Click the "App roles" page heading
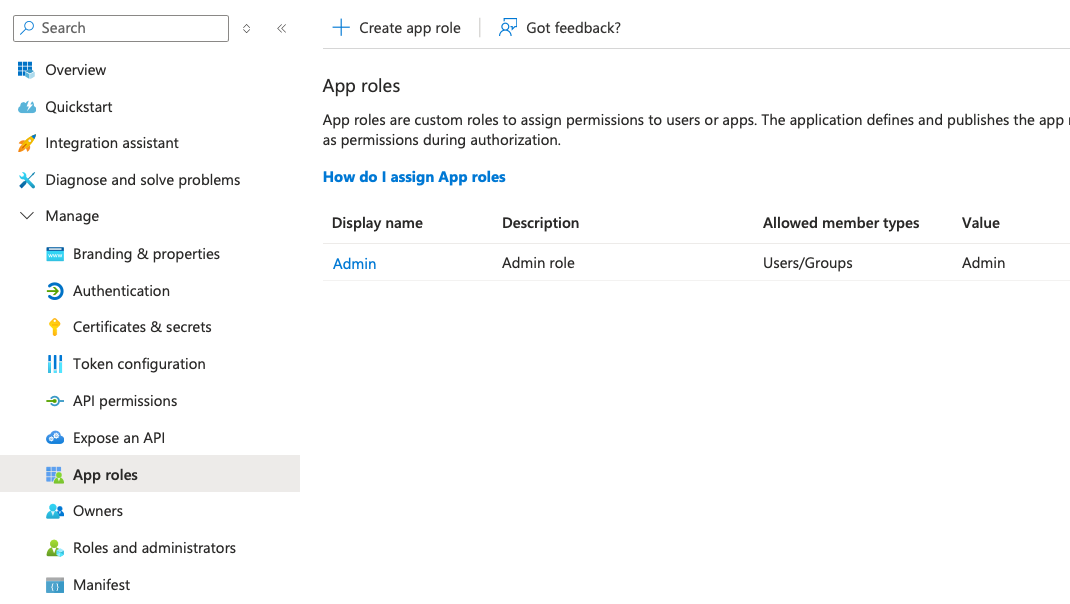This screenshot has width=1070, height=604. [x=361, y=86]
